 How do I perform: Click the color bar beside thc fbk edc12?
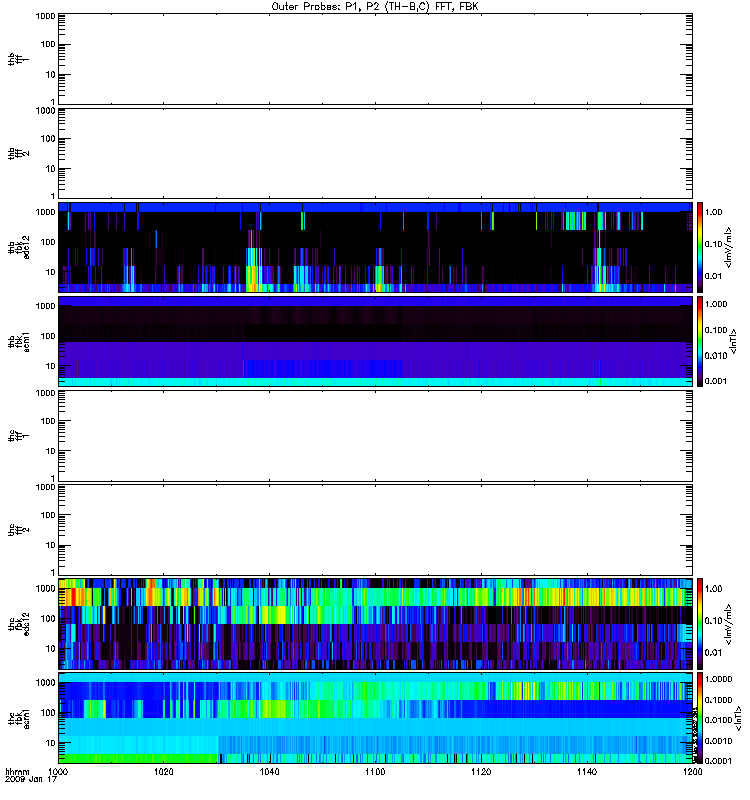click(700, 624)
